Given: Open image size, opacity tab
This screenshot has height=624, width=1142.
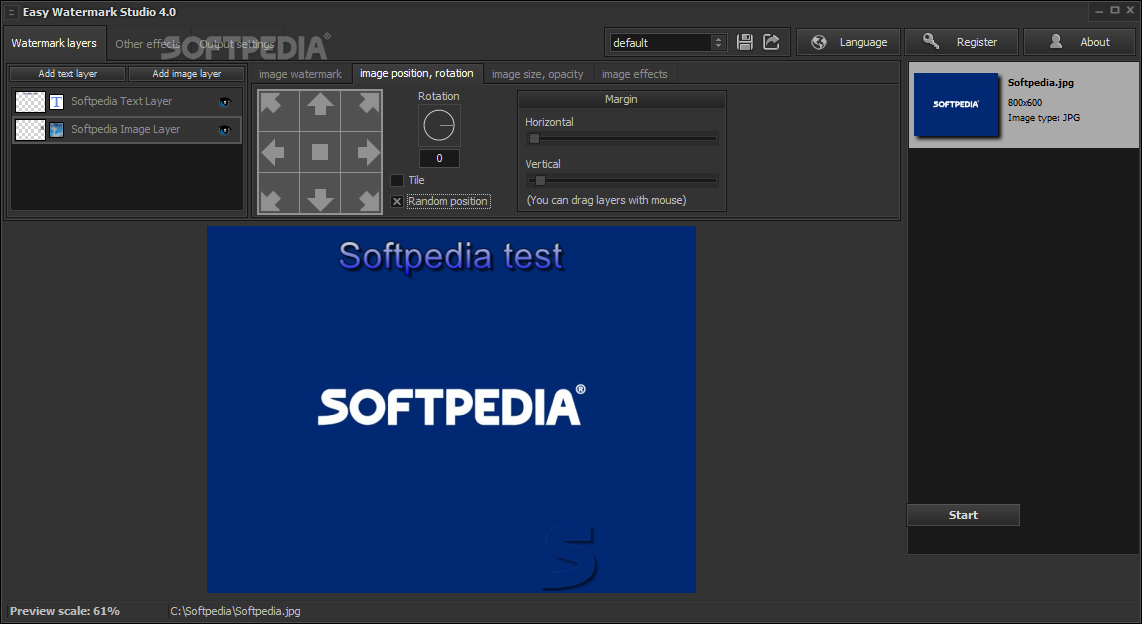Looking at the screenshot, I should [x=537, y=74].
